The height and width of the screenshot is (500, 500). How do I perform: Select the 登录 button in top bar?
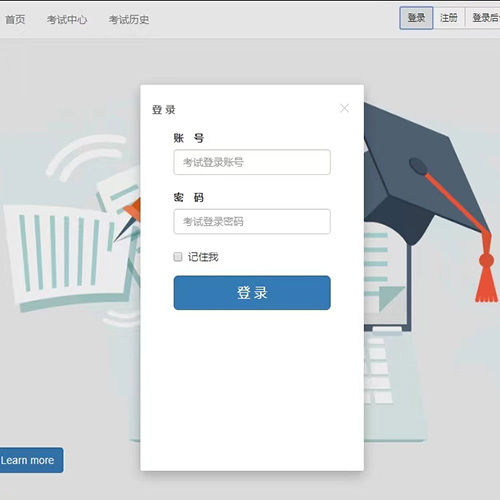click(x=416, y=18)
